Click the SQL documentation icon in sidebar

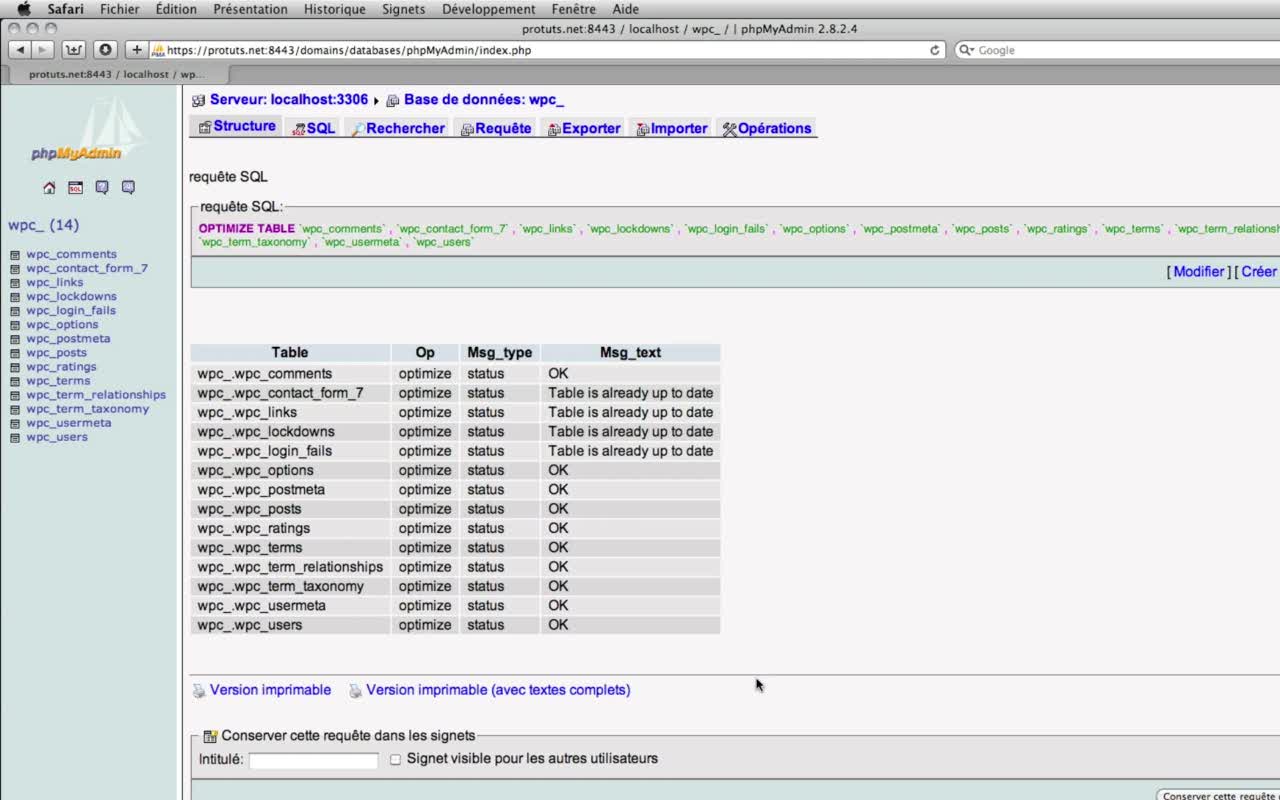pyautogui.click(x=128, y=187)
